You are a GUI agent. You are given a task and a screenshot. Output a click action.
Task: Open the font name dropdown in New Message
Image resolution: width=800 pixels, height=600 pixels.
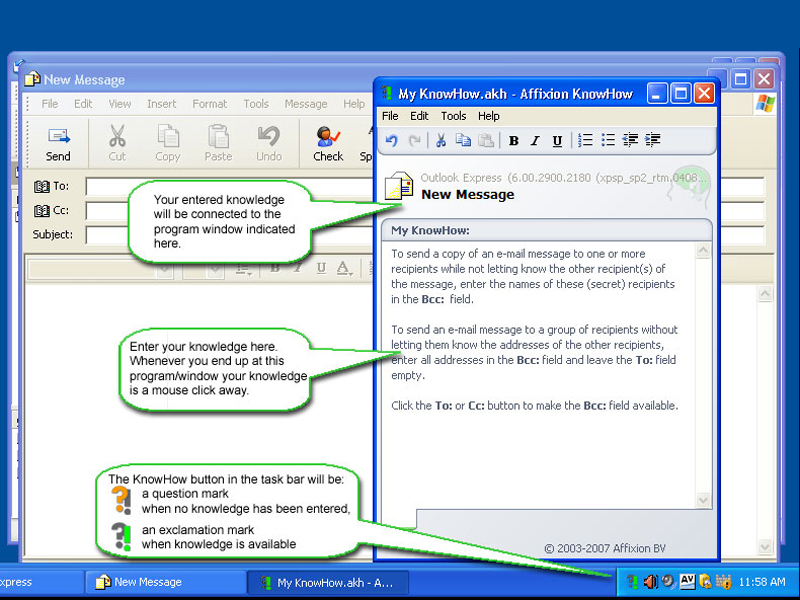tap(164, 270)
